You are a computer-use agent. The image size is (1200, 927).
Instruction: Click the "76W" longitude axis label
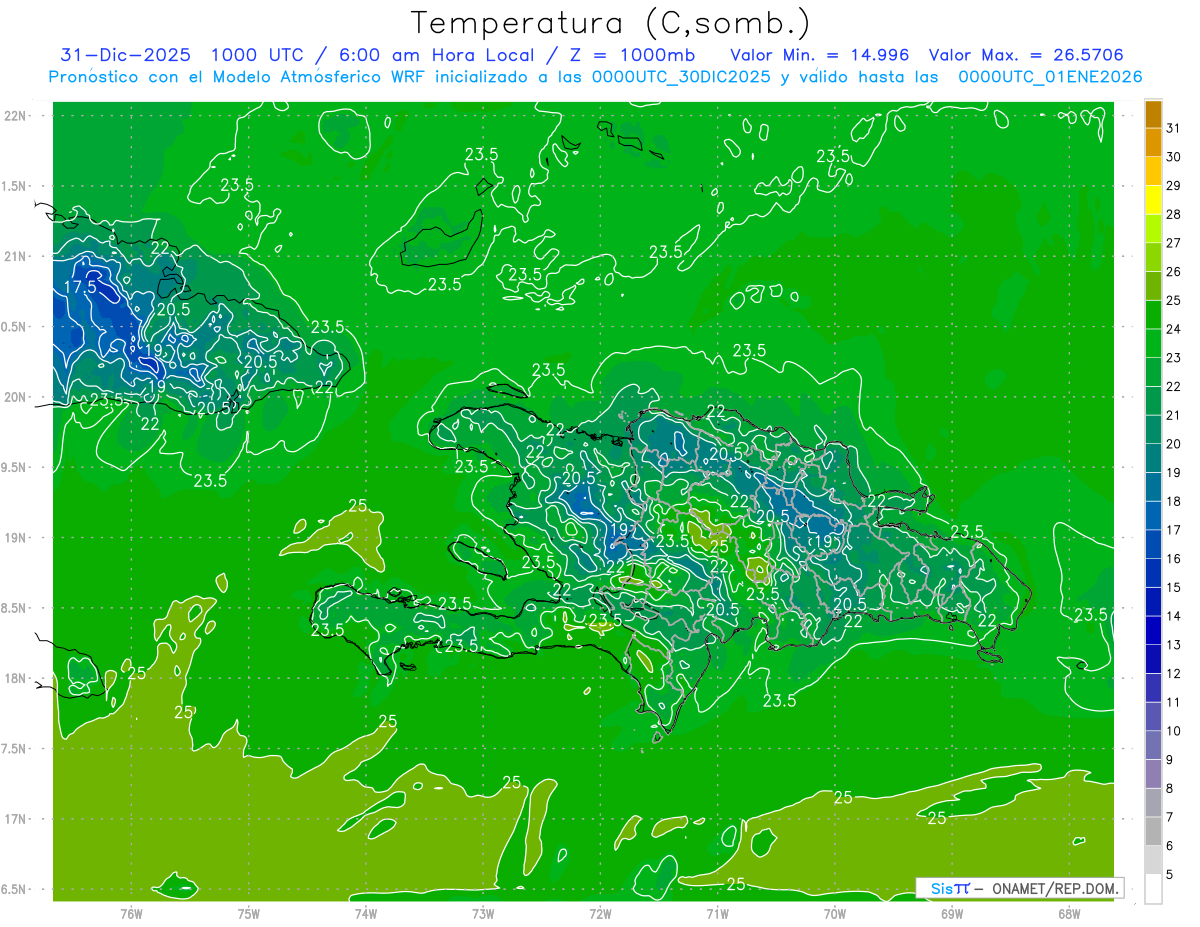[131, 914]
